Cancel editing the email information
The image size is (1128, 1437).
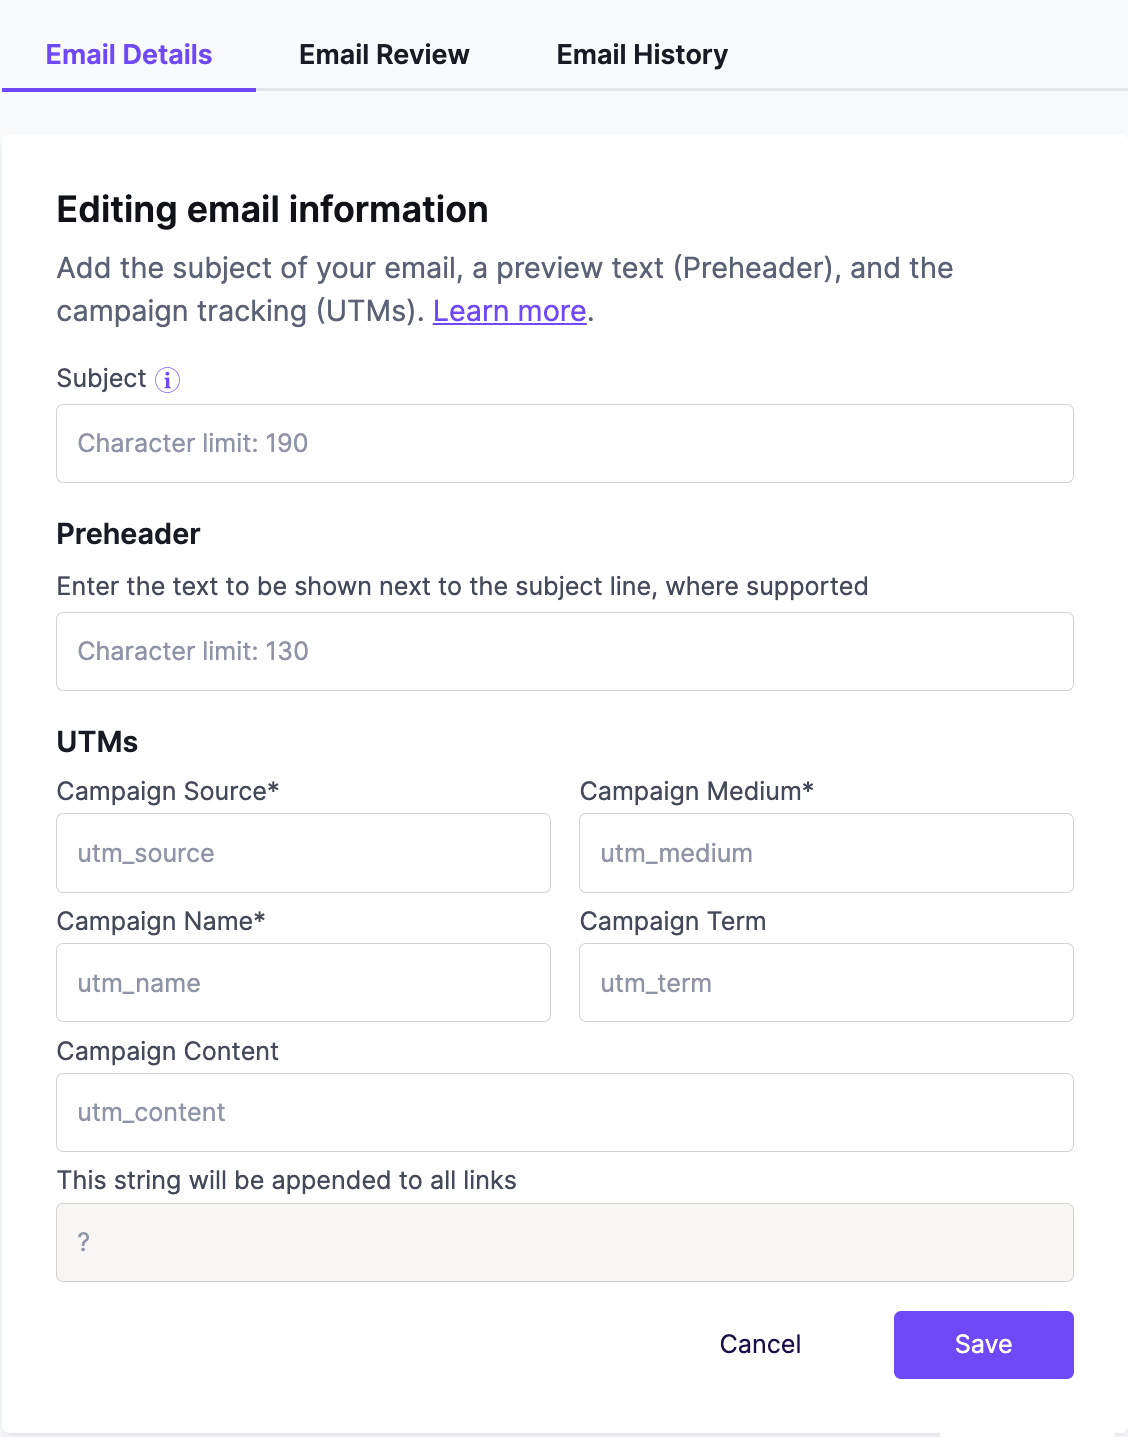point(760,1344)
